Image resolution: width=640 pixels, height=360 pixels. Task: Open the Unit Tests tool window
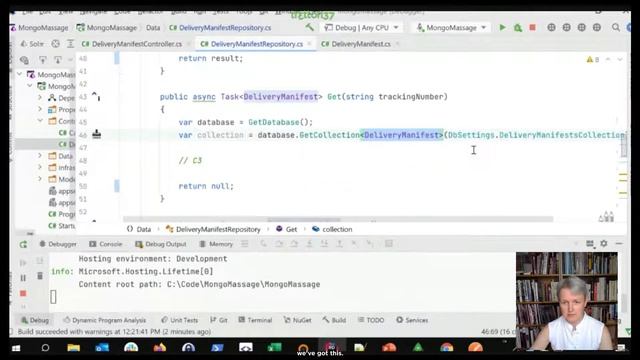click(x=180, y=320)
